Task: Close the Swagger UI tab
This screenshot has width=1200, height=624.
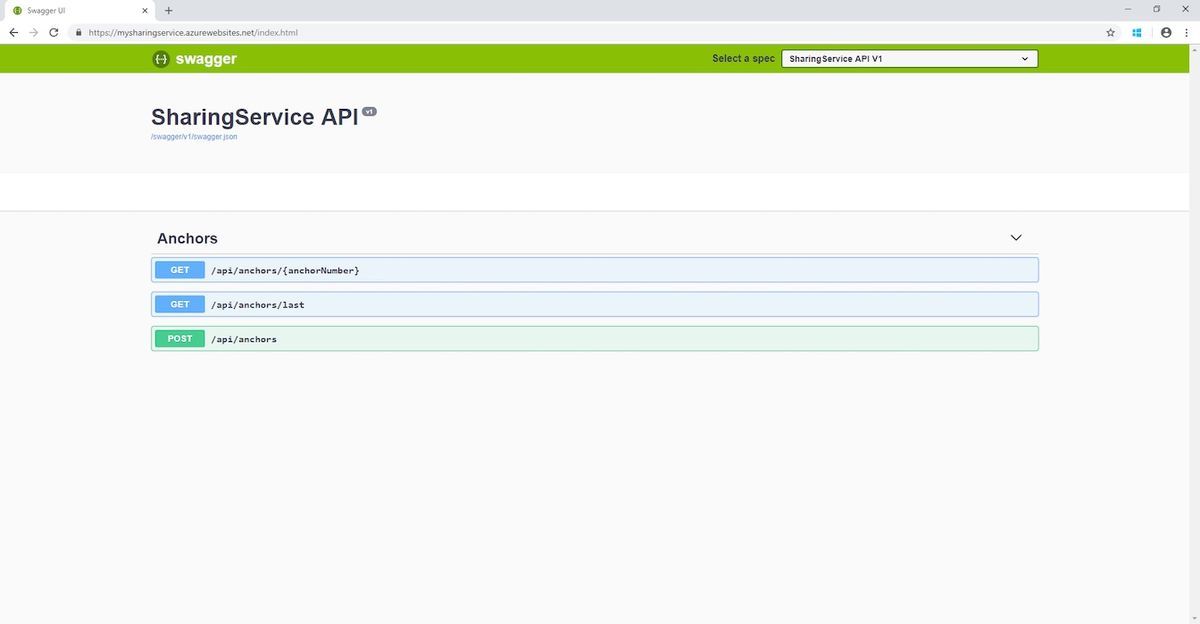Action: [146, 10]
